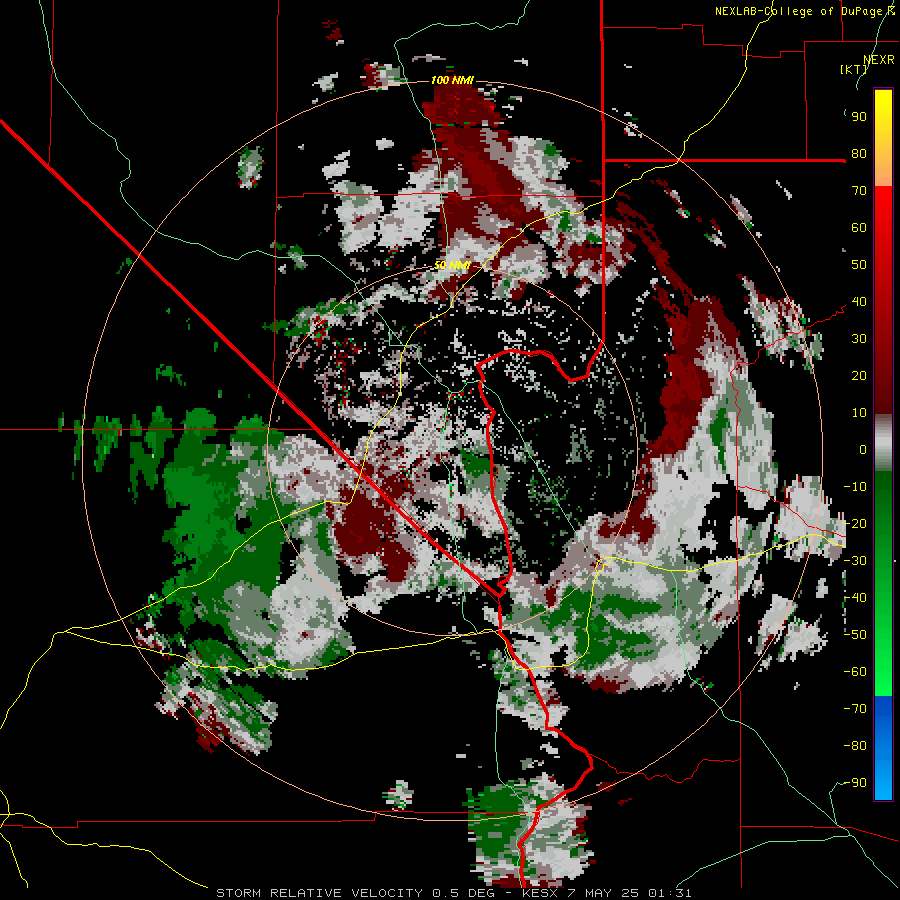The height and width of the screenshot is (900, 900).
Task: Click the 0 value on velocity scale
Action: [x=863, y=449]
